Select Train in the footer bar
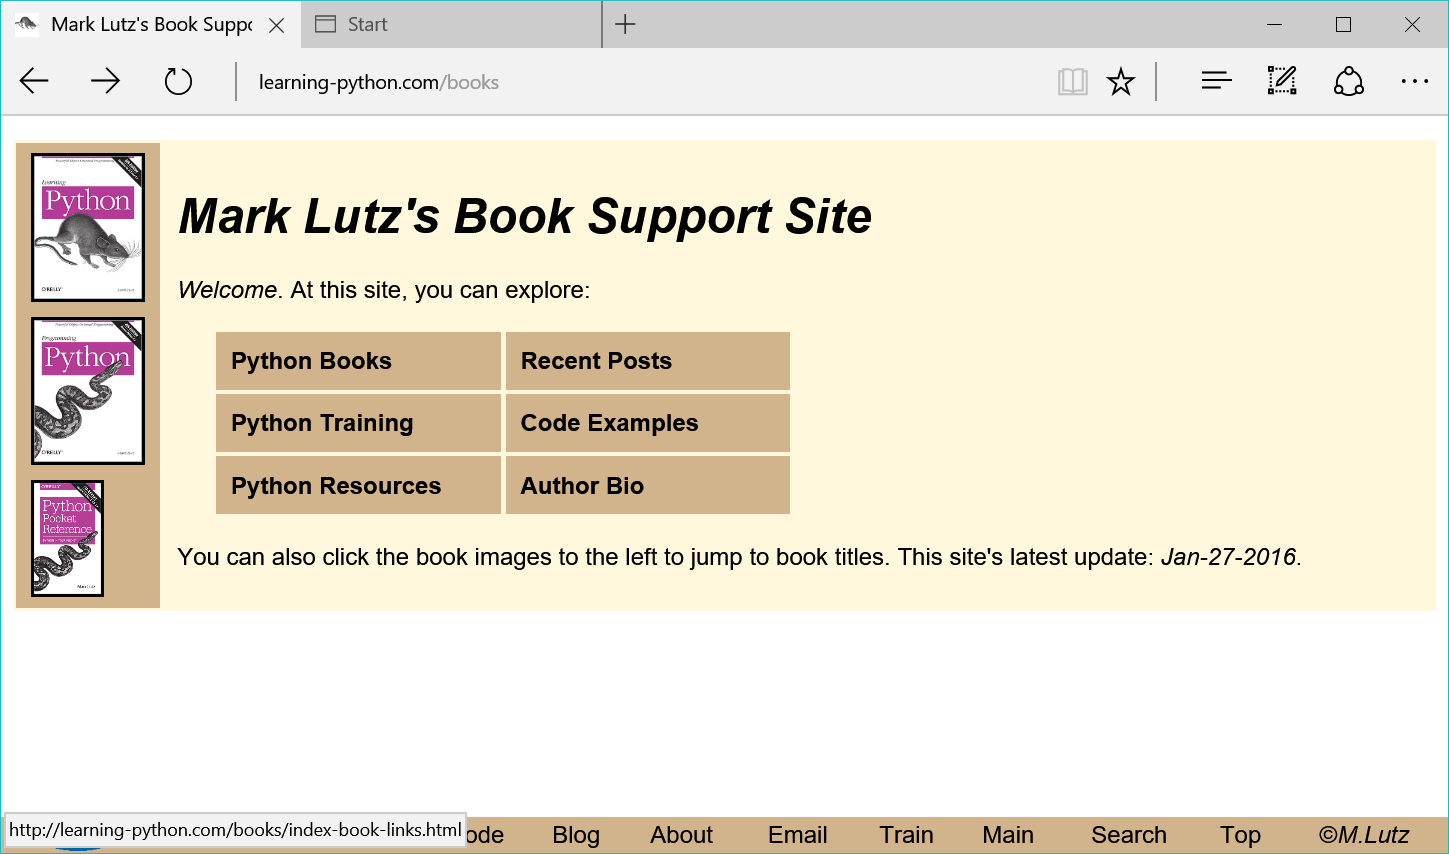 tap(906, 835)
